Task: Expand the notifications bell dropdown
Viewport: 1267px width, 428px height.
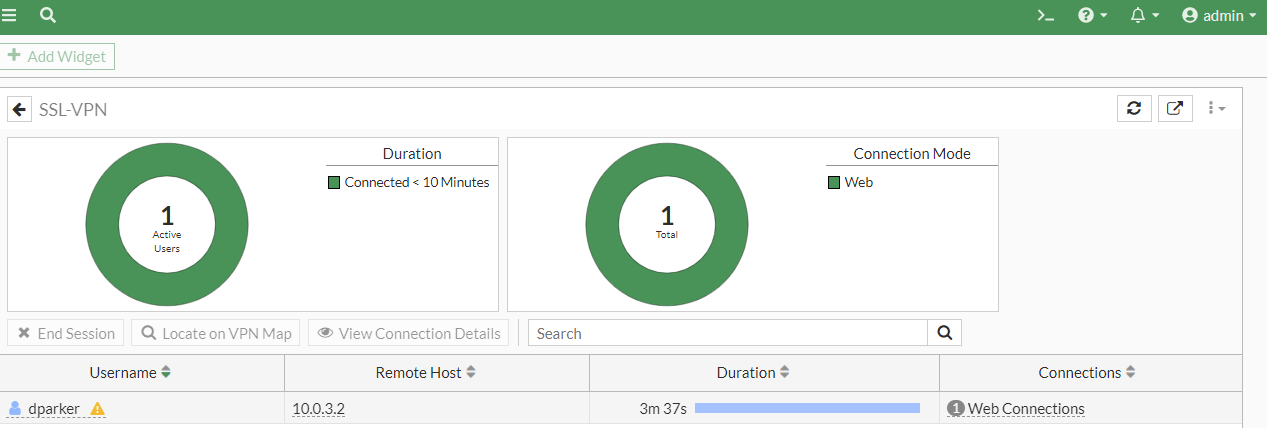Action: click(x=1144, y=15)
